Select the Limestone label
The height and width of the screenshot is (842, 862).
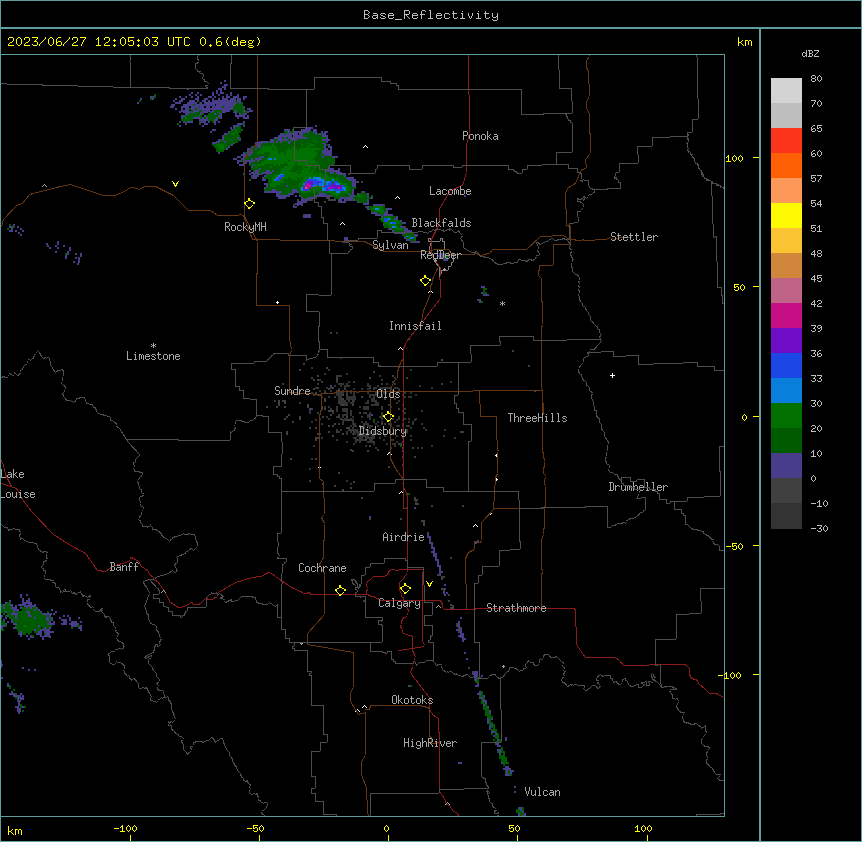[x=153, y=356]
